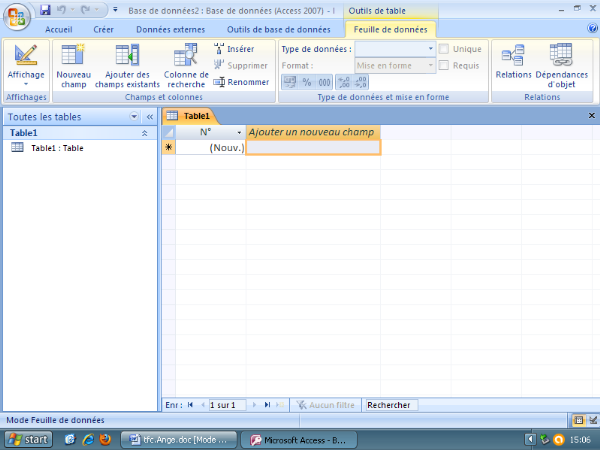The width and height of the screenshot is (600, 450).
Task: Click Insérer in Champs et colonnes
Action: coord(234,48)
